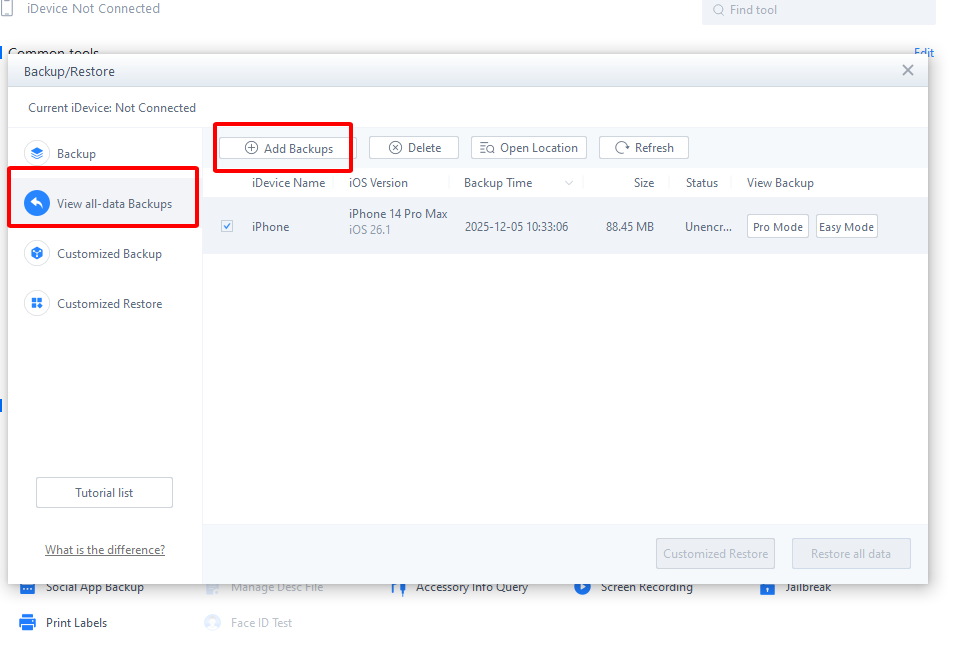Viewport: 956px width, 656px height.
Task: Close the Backup/Restore dialog
Action: 907,70
